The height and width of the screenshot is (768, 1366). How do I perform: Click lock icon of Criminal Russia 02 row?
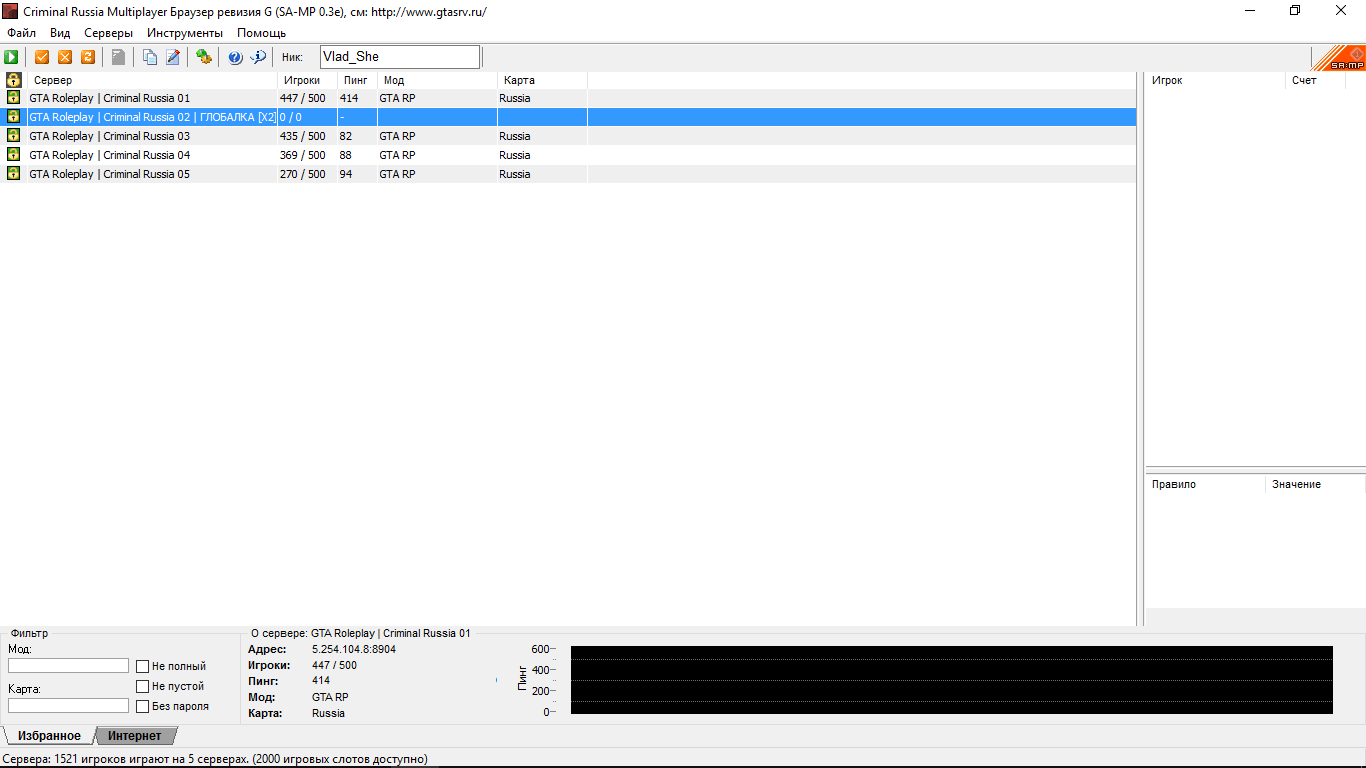pyautogui.click(x=13, y=117)
